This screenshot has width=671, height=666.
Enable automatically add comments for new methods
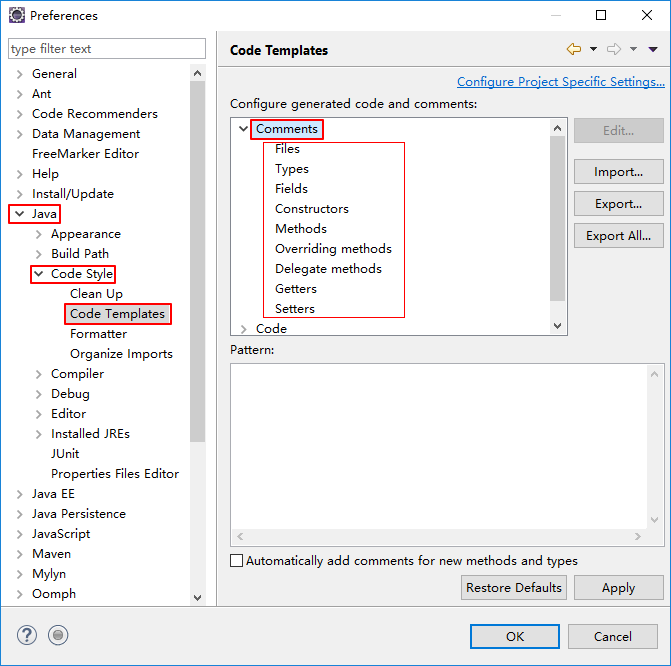pos(237,561)
